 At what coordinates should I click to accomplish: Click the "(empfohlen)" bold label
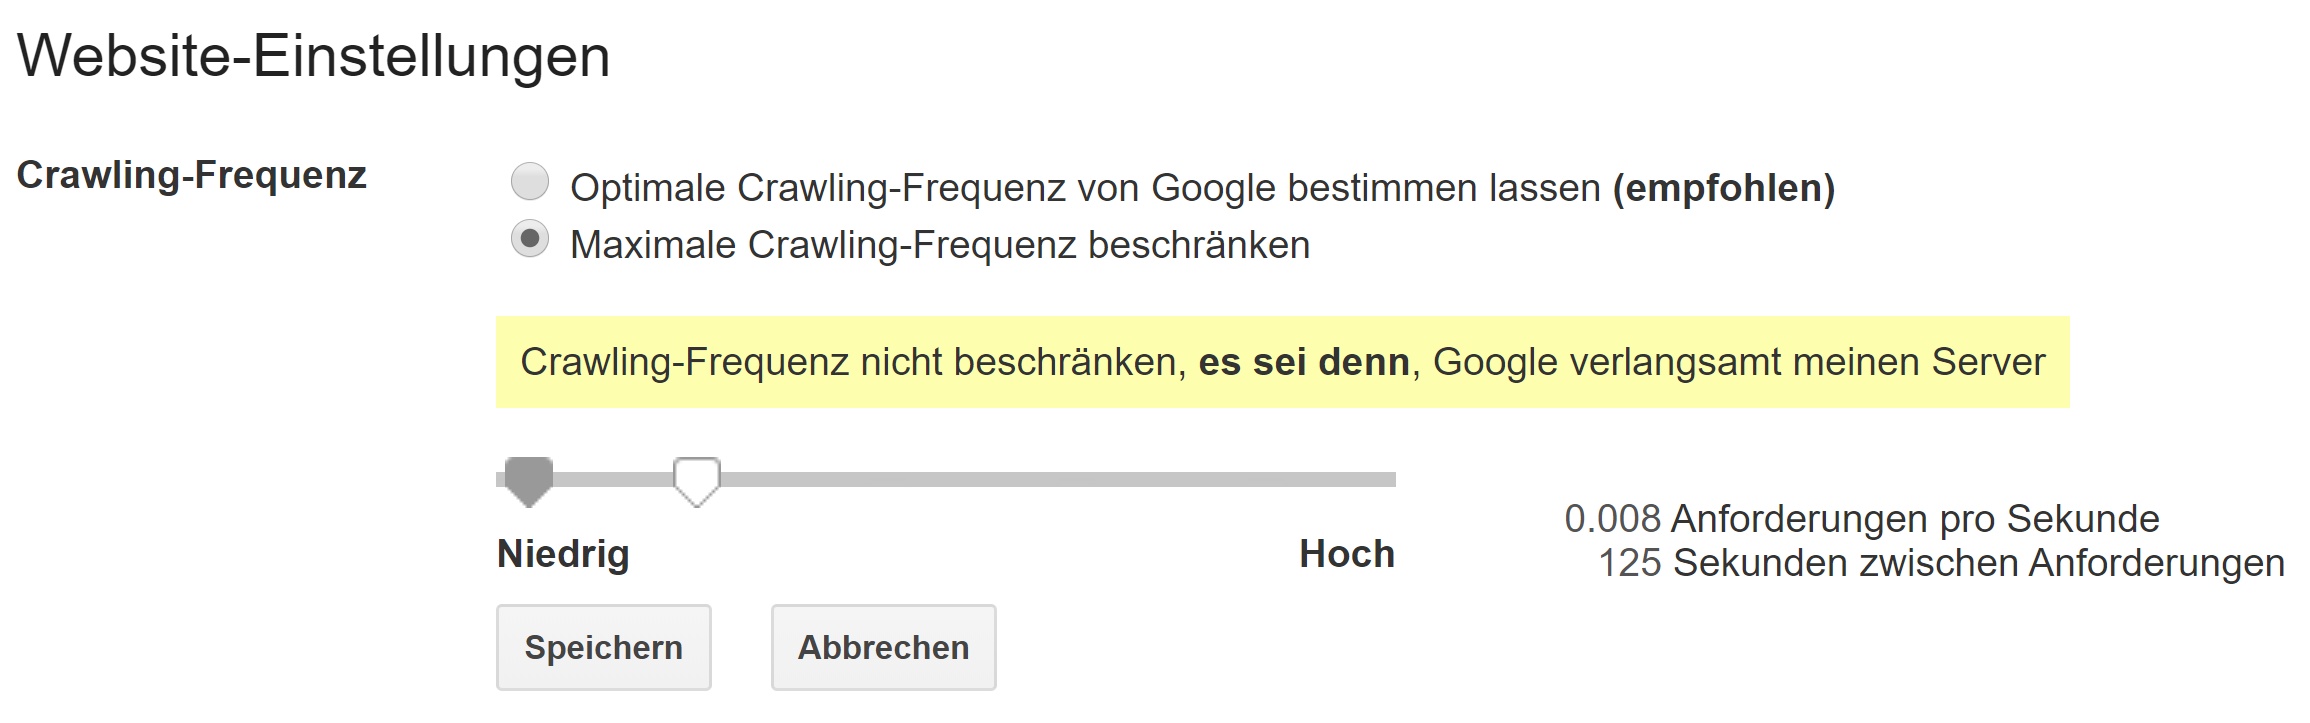click(1724, 185)
